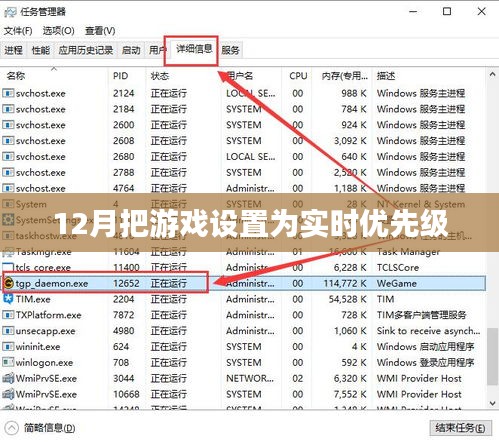This screenshot has width=499, height=445.
Task: Click the Sink to receive asynch... description
Action: tap(428, 331)
